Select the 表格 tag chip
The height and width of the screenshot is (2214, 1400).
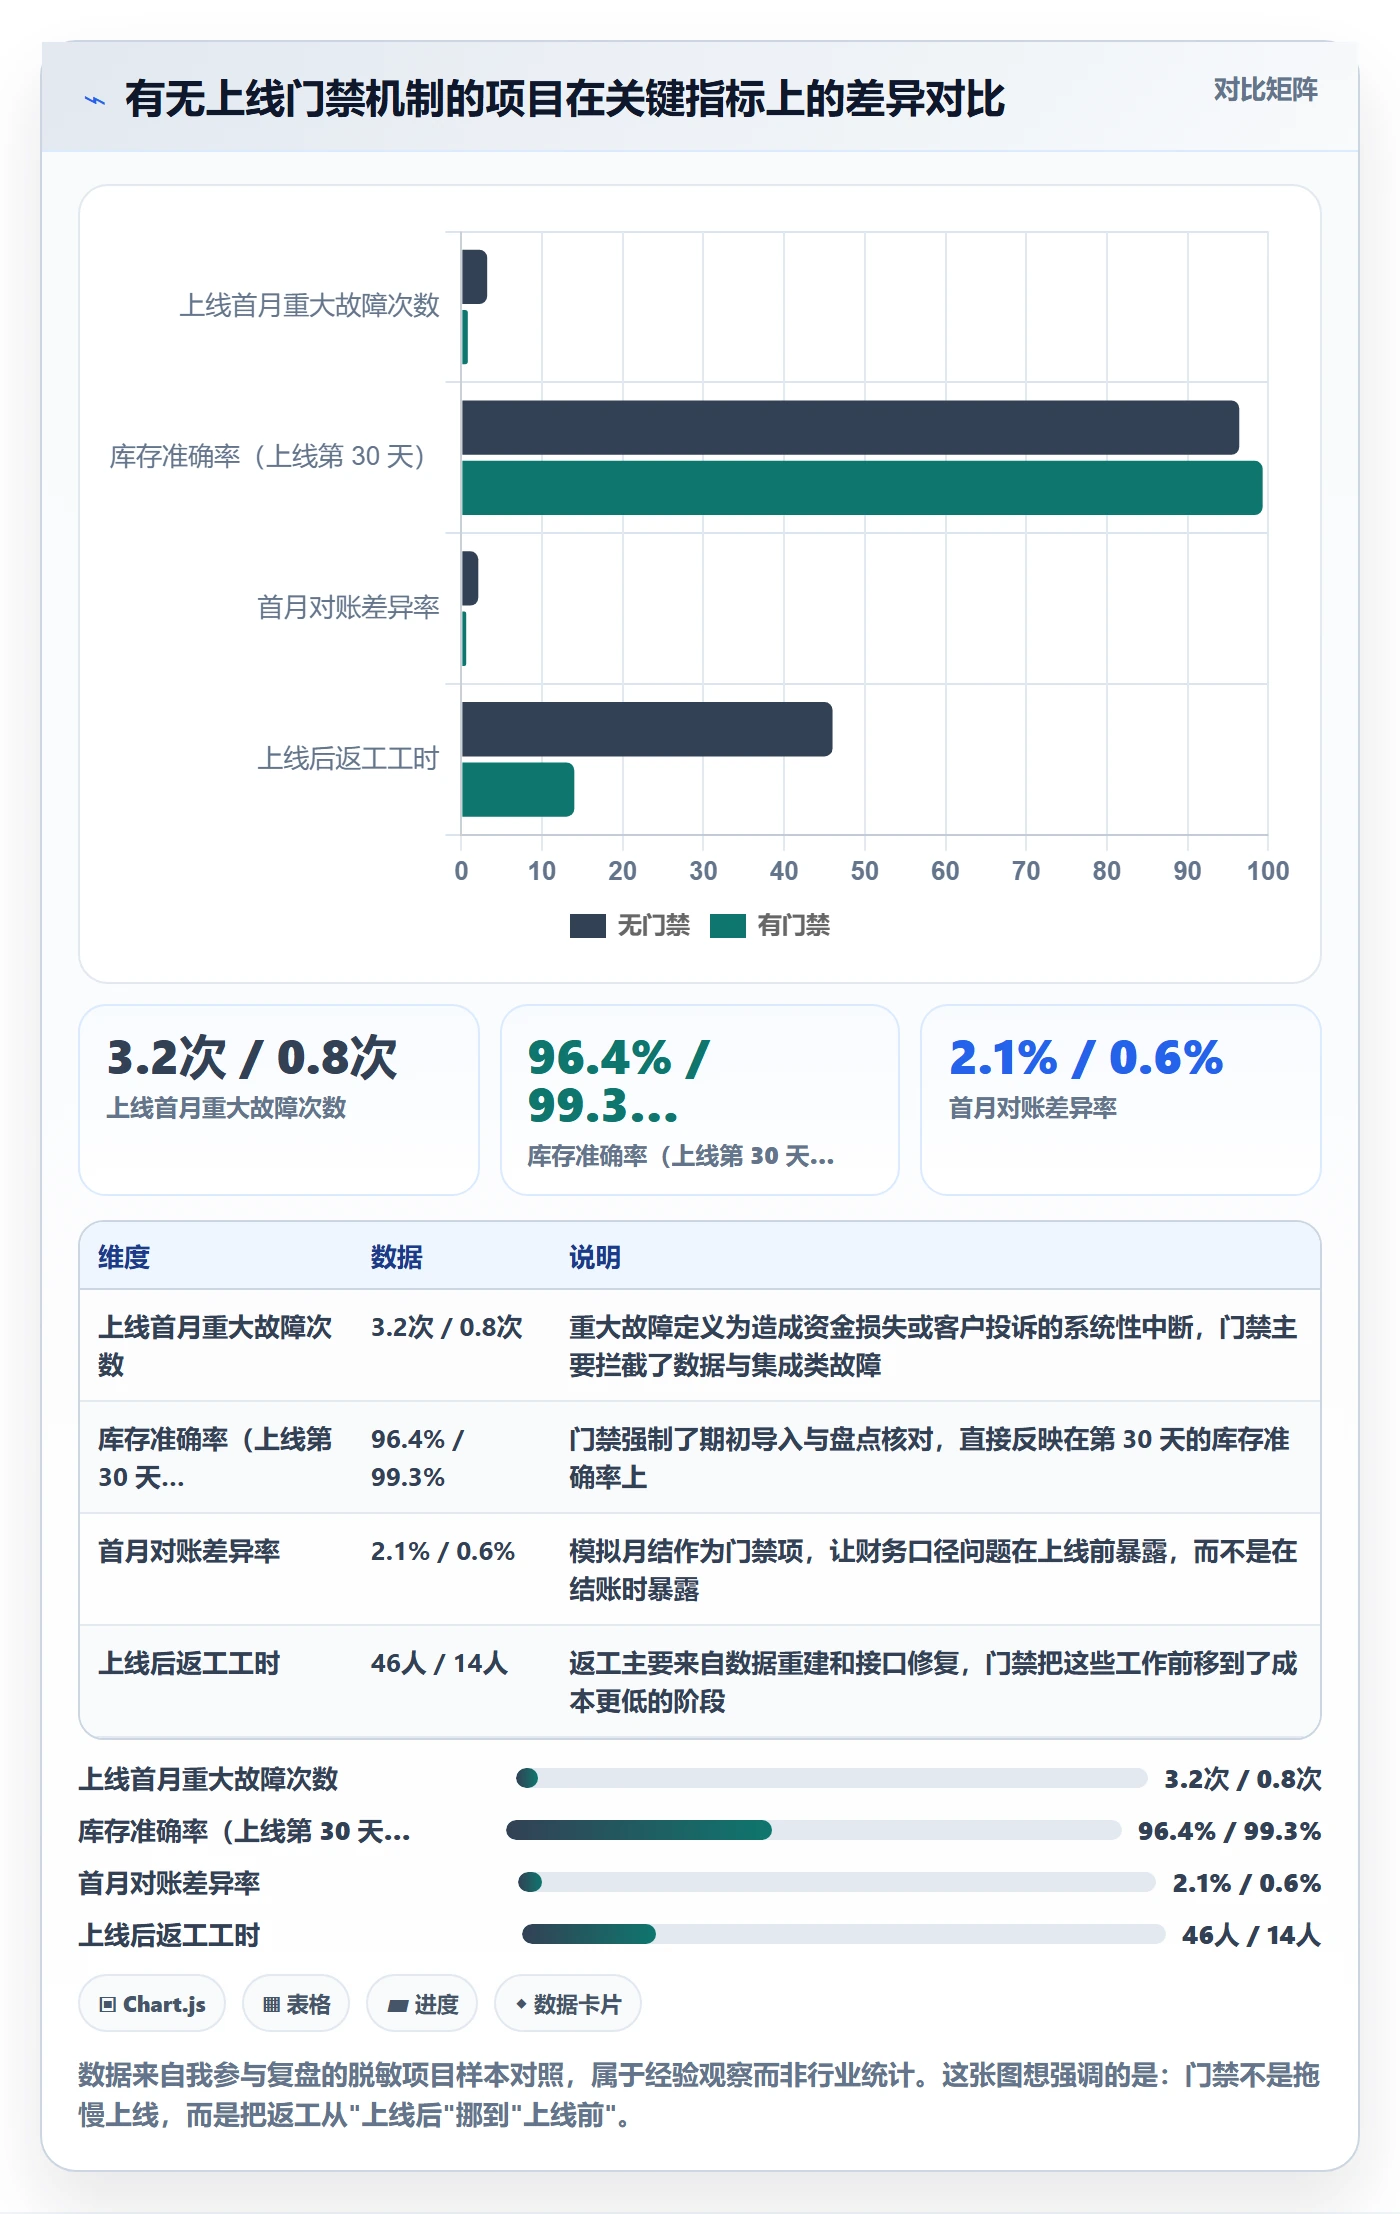(x=296, y=2004)
